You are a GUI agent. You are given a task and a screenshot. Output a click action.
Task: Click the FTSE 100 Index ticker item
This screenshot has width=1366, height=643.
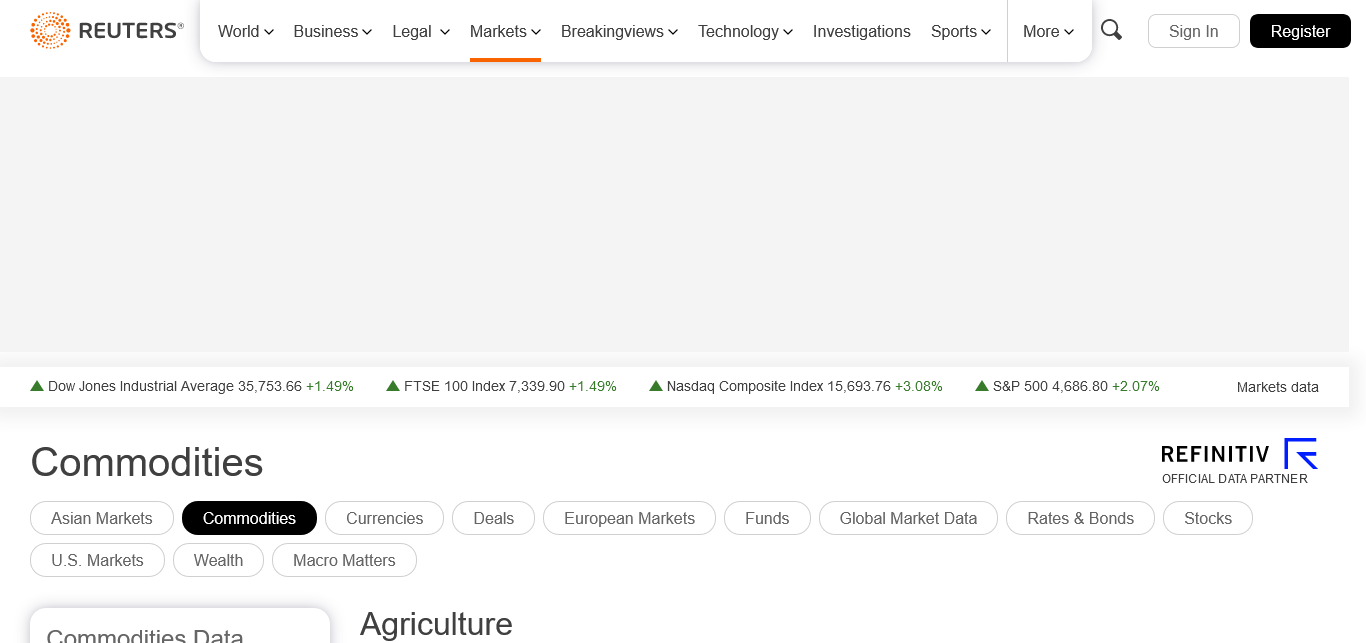point(501,386)
